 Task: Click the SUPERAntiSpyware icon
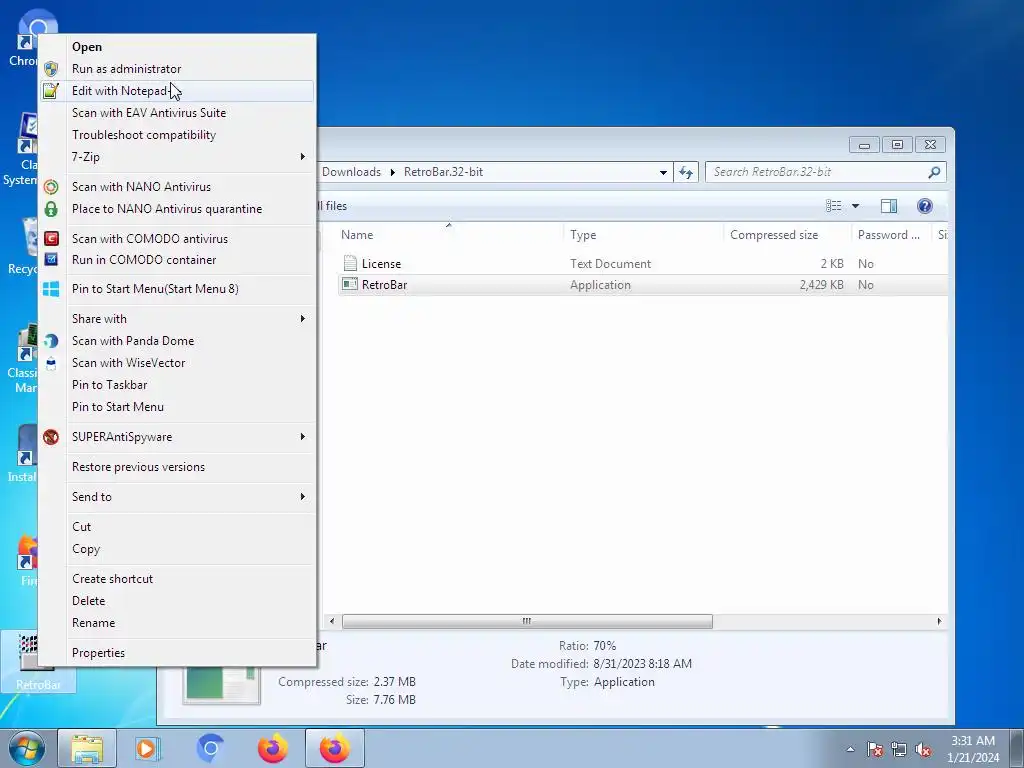[x=51, y=437]
